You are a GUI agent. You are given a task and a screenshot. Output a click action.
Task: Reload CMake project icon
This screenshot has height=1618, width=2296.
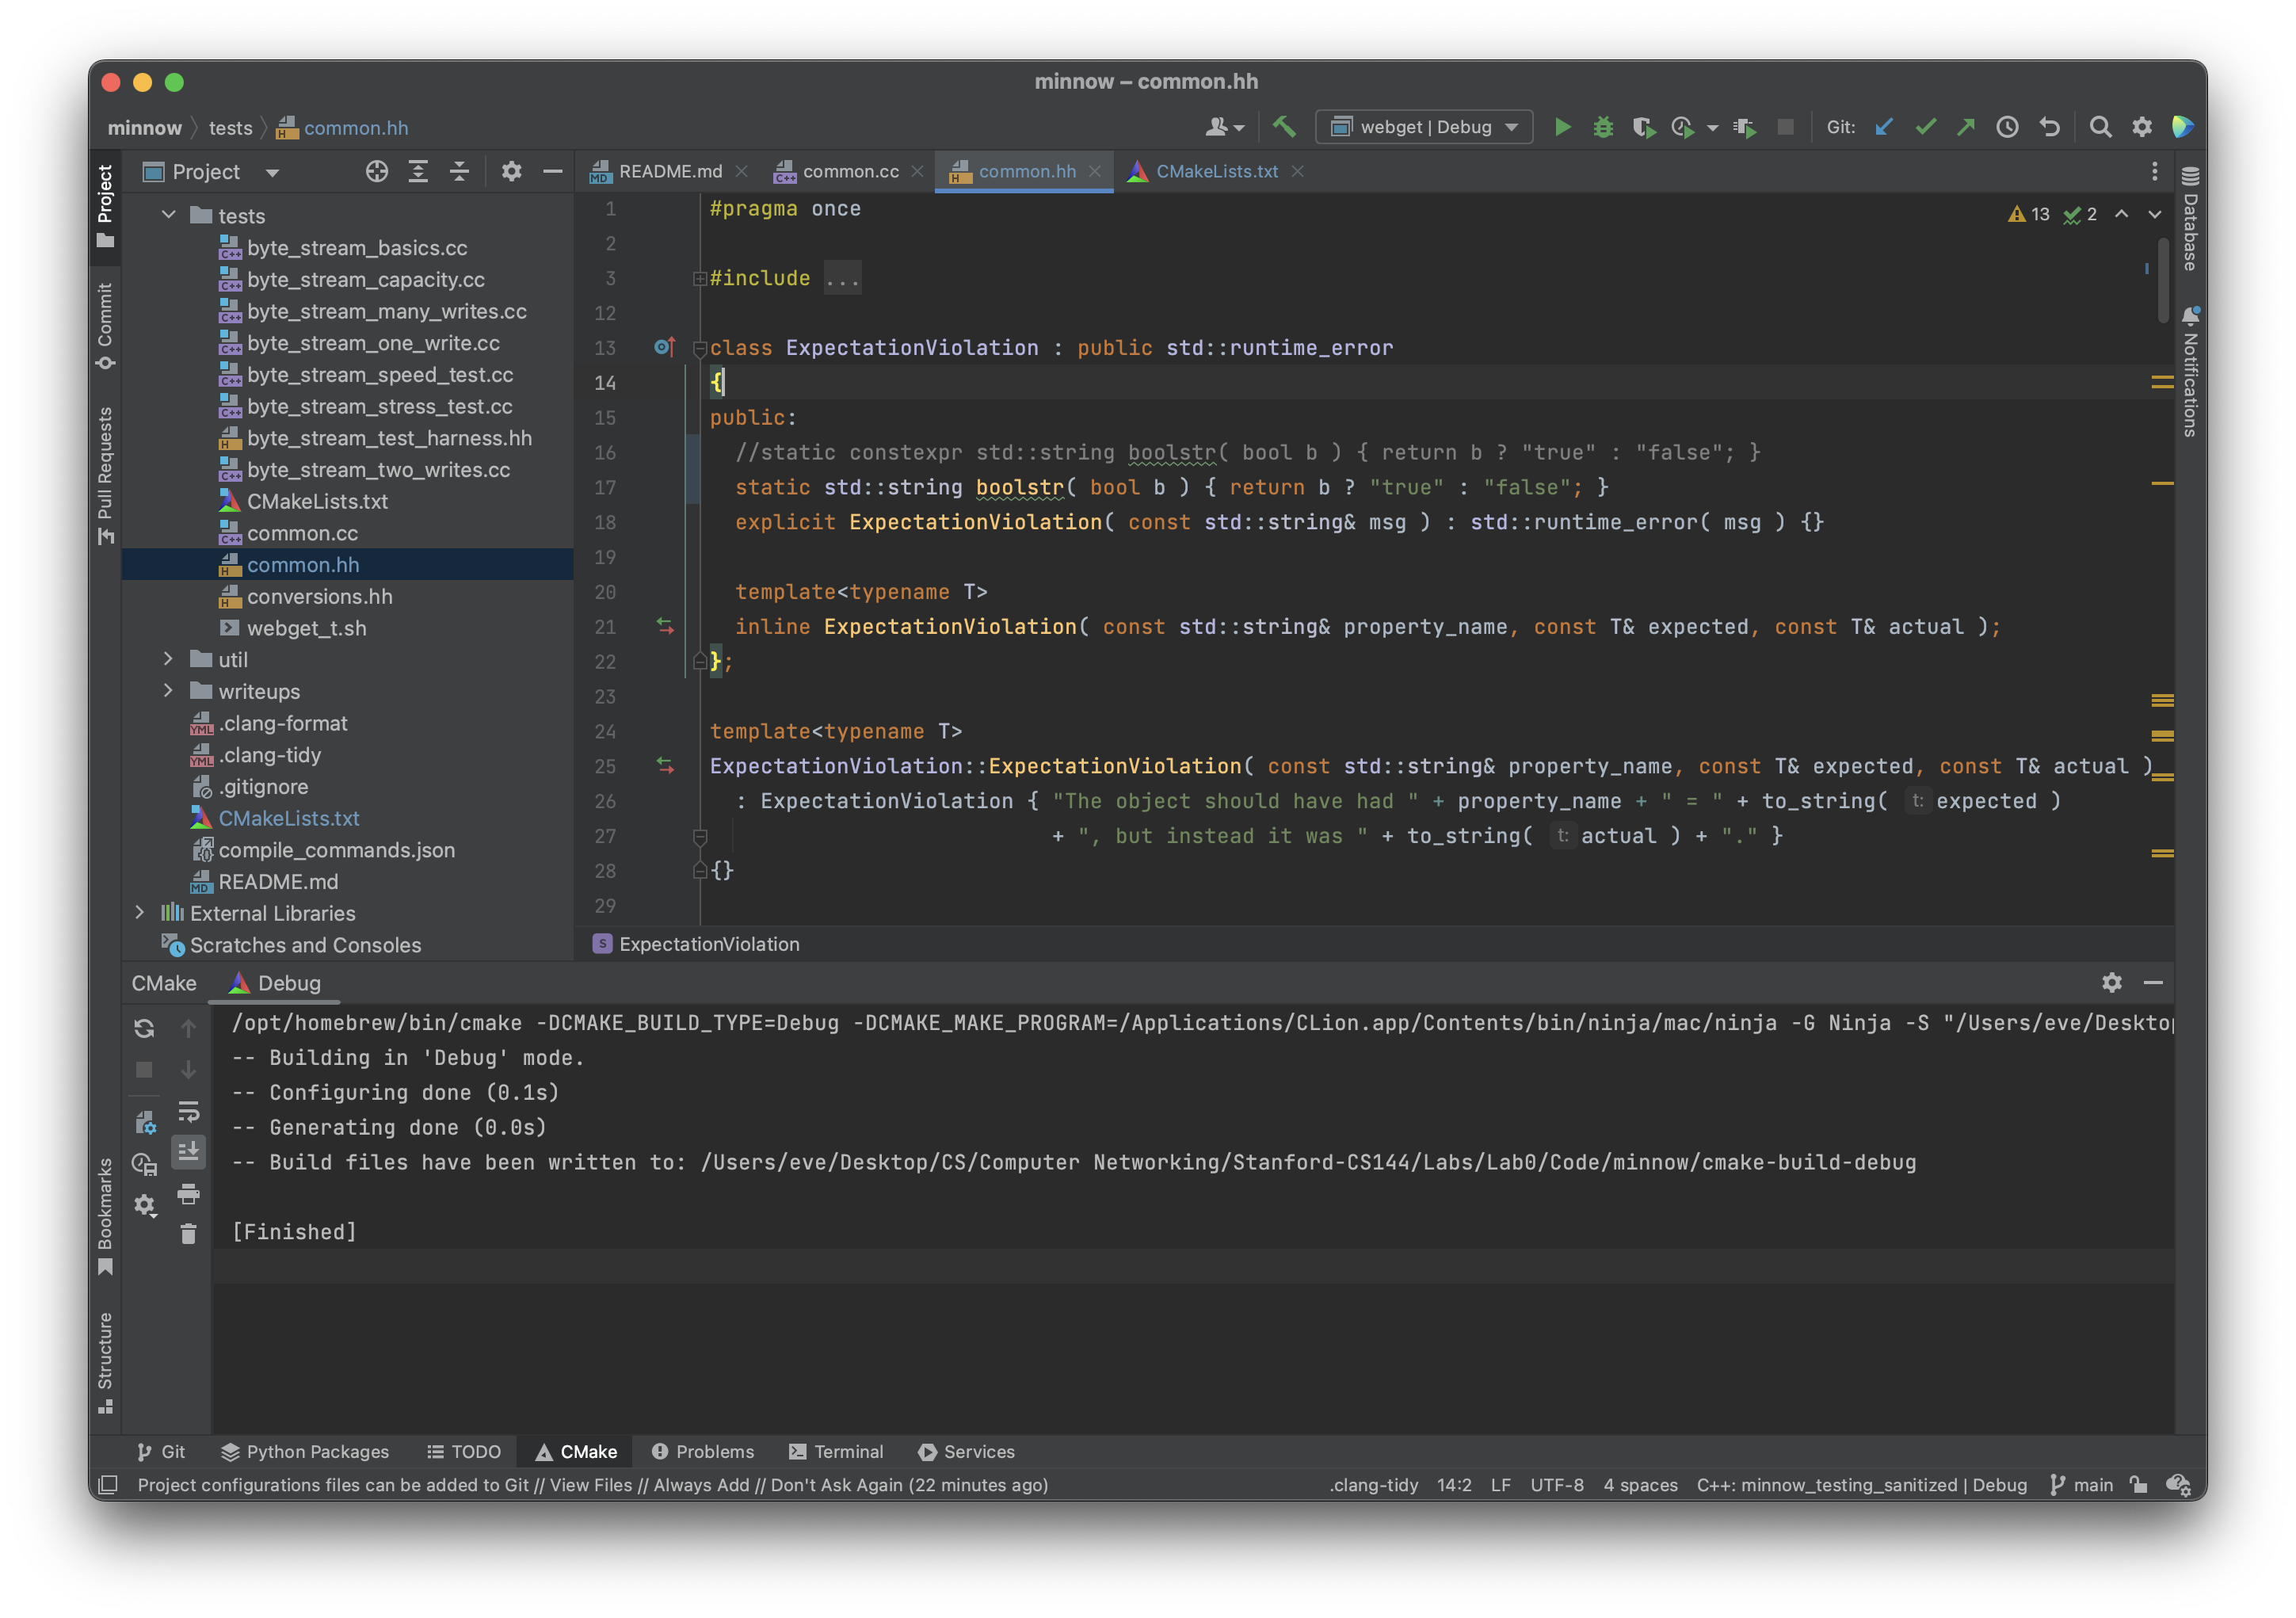(144, 1028)
